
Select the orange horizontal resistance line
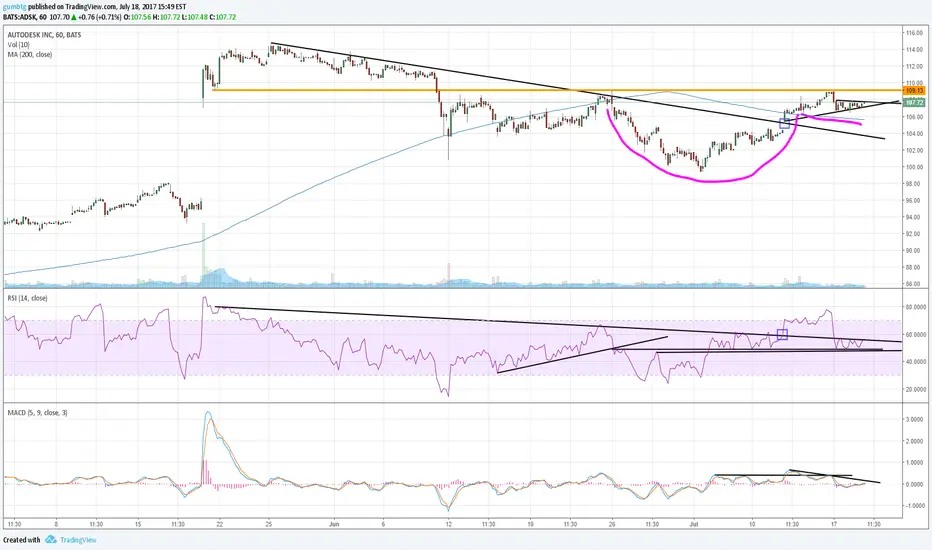tap(557, 90)
